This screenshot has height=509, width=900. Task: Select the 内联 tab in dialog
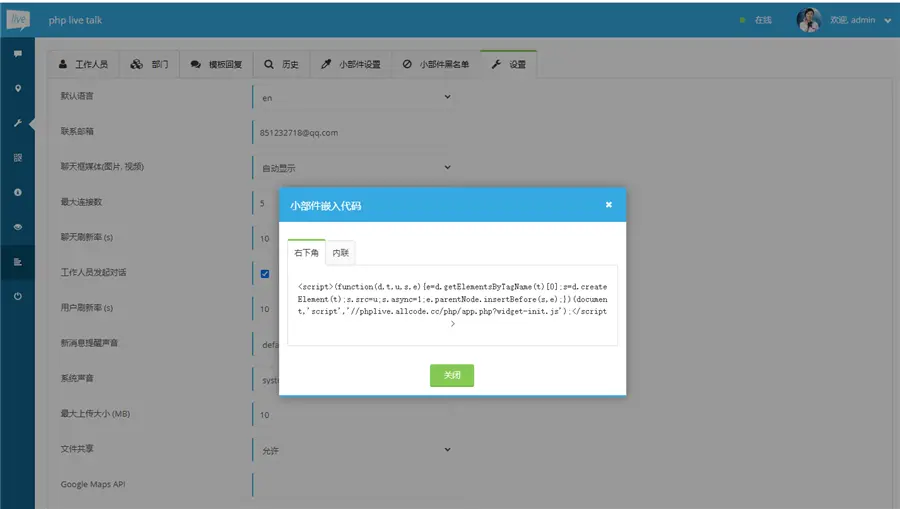[340, 252]
